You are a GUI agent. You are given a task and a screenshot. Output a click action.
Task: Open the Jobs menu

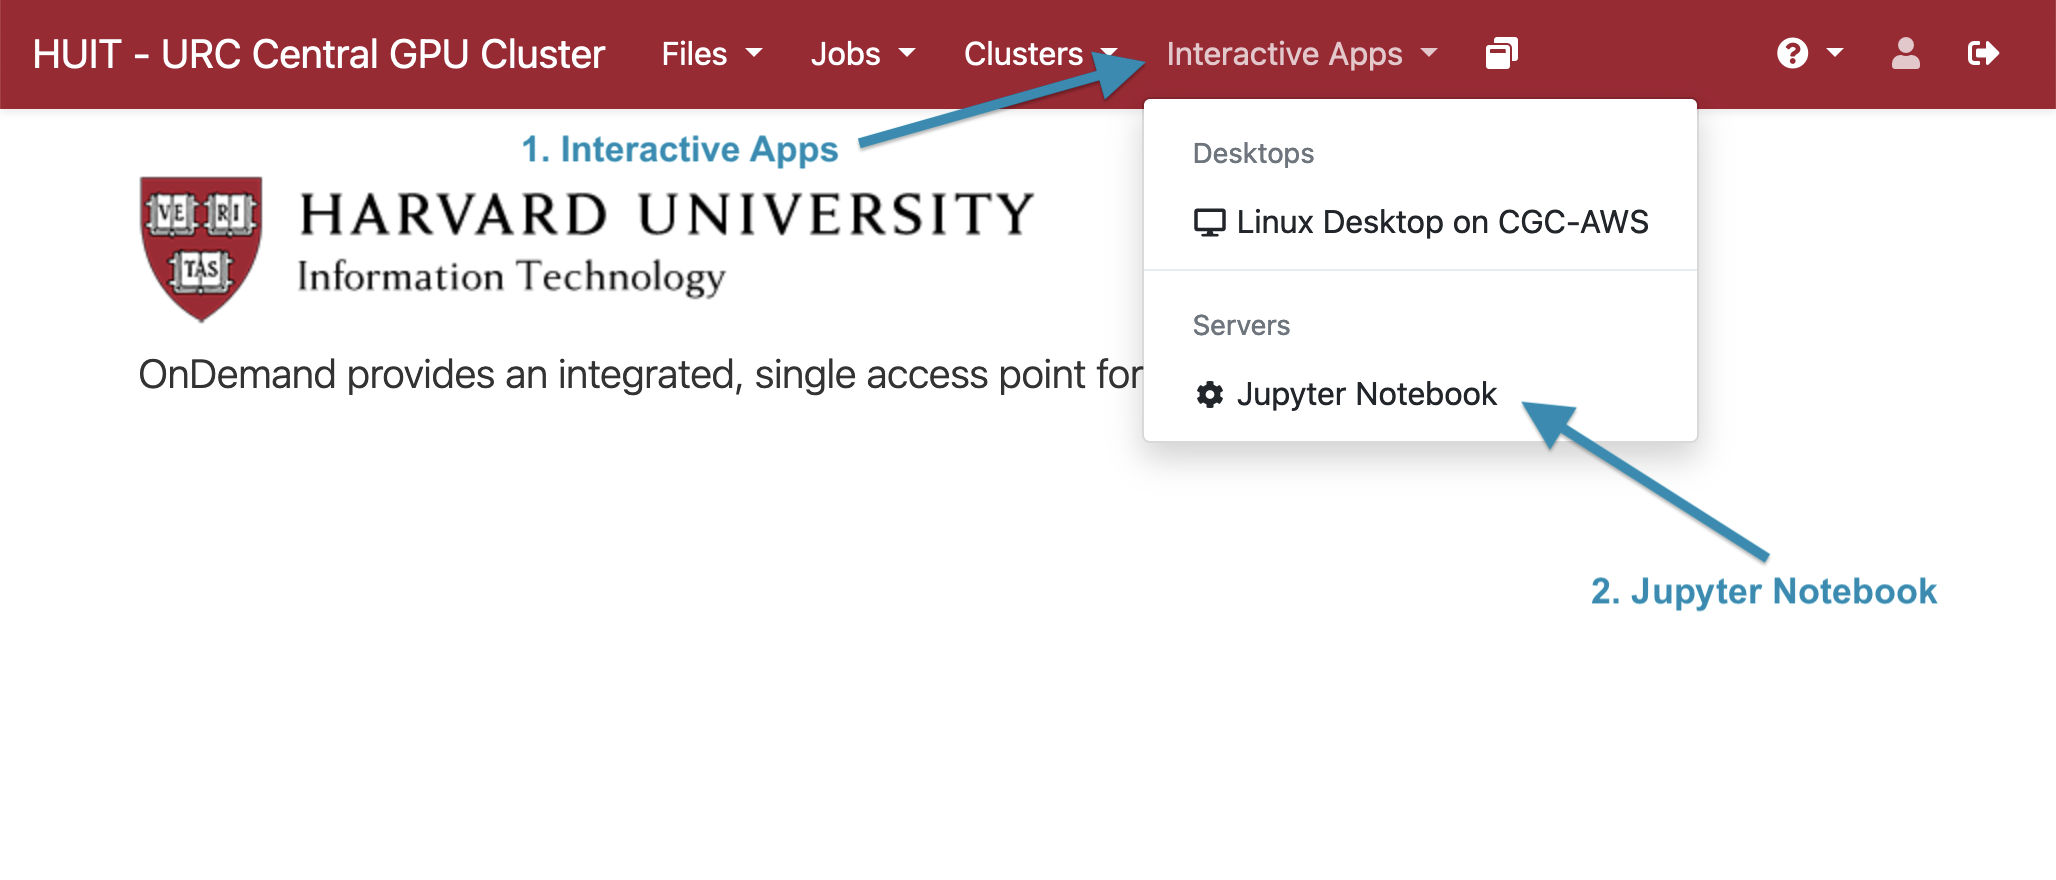pyautogui.click(x=845, y=54)
